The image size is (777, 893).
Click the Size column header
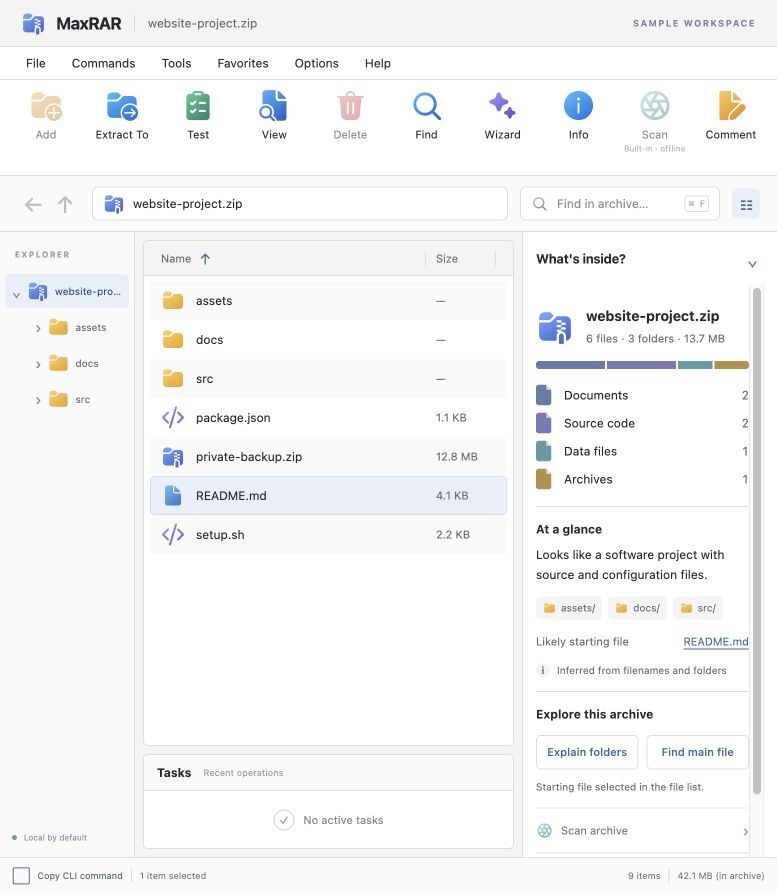[447, 259]
